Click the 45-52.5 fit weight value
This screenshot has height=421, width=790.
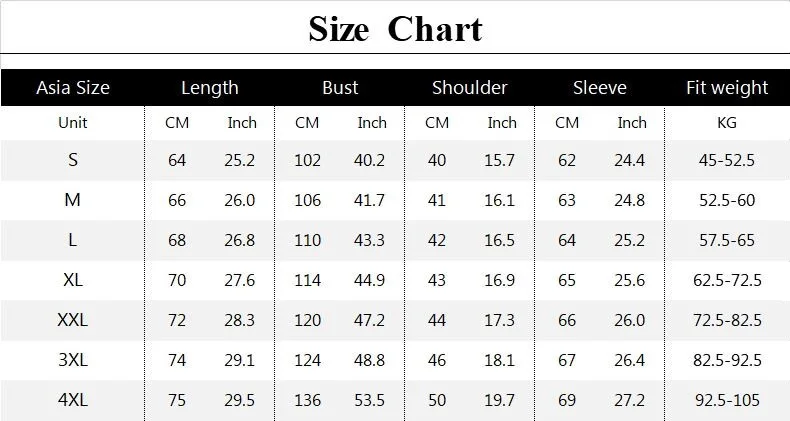[x=727, y=160]
